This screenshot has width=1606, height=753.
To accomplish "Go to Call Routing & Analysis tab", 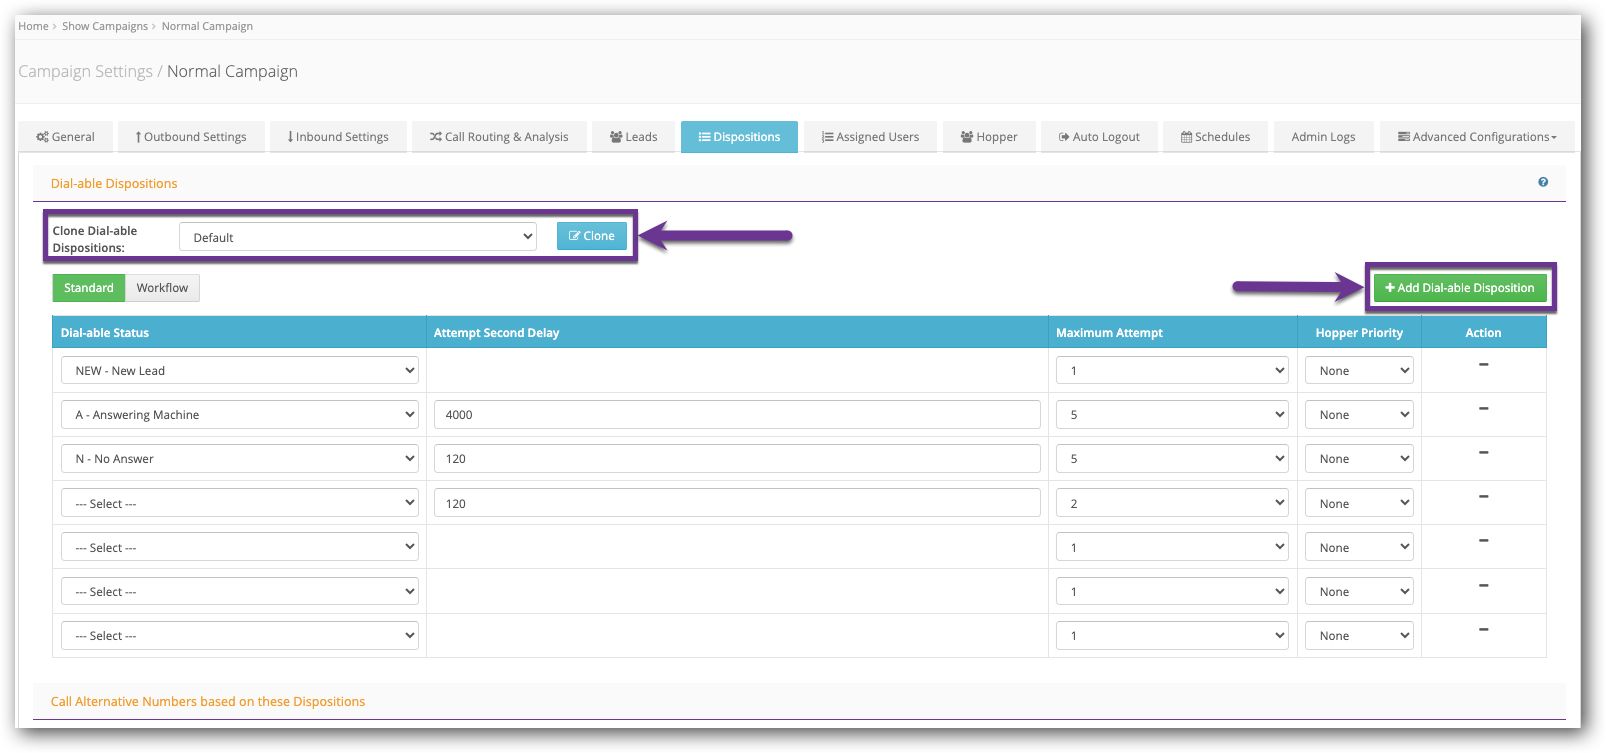I will click(x=499, y=137).
